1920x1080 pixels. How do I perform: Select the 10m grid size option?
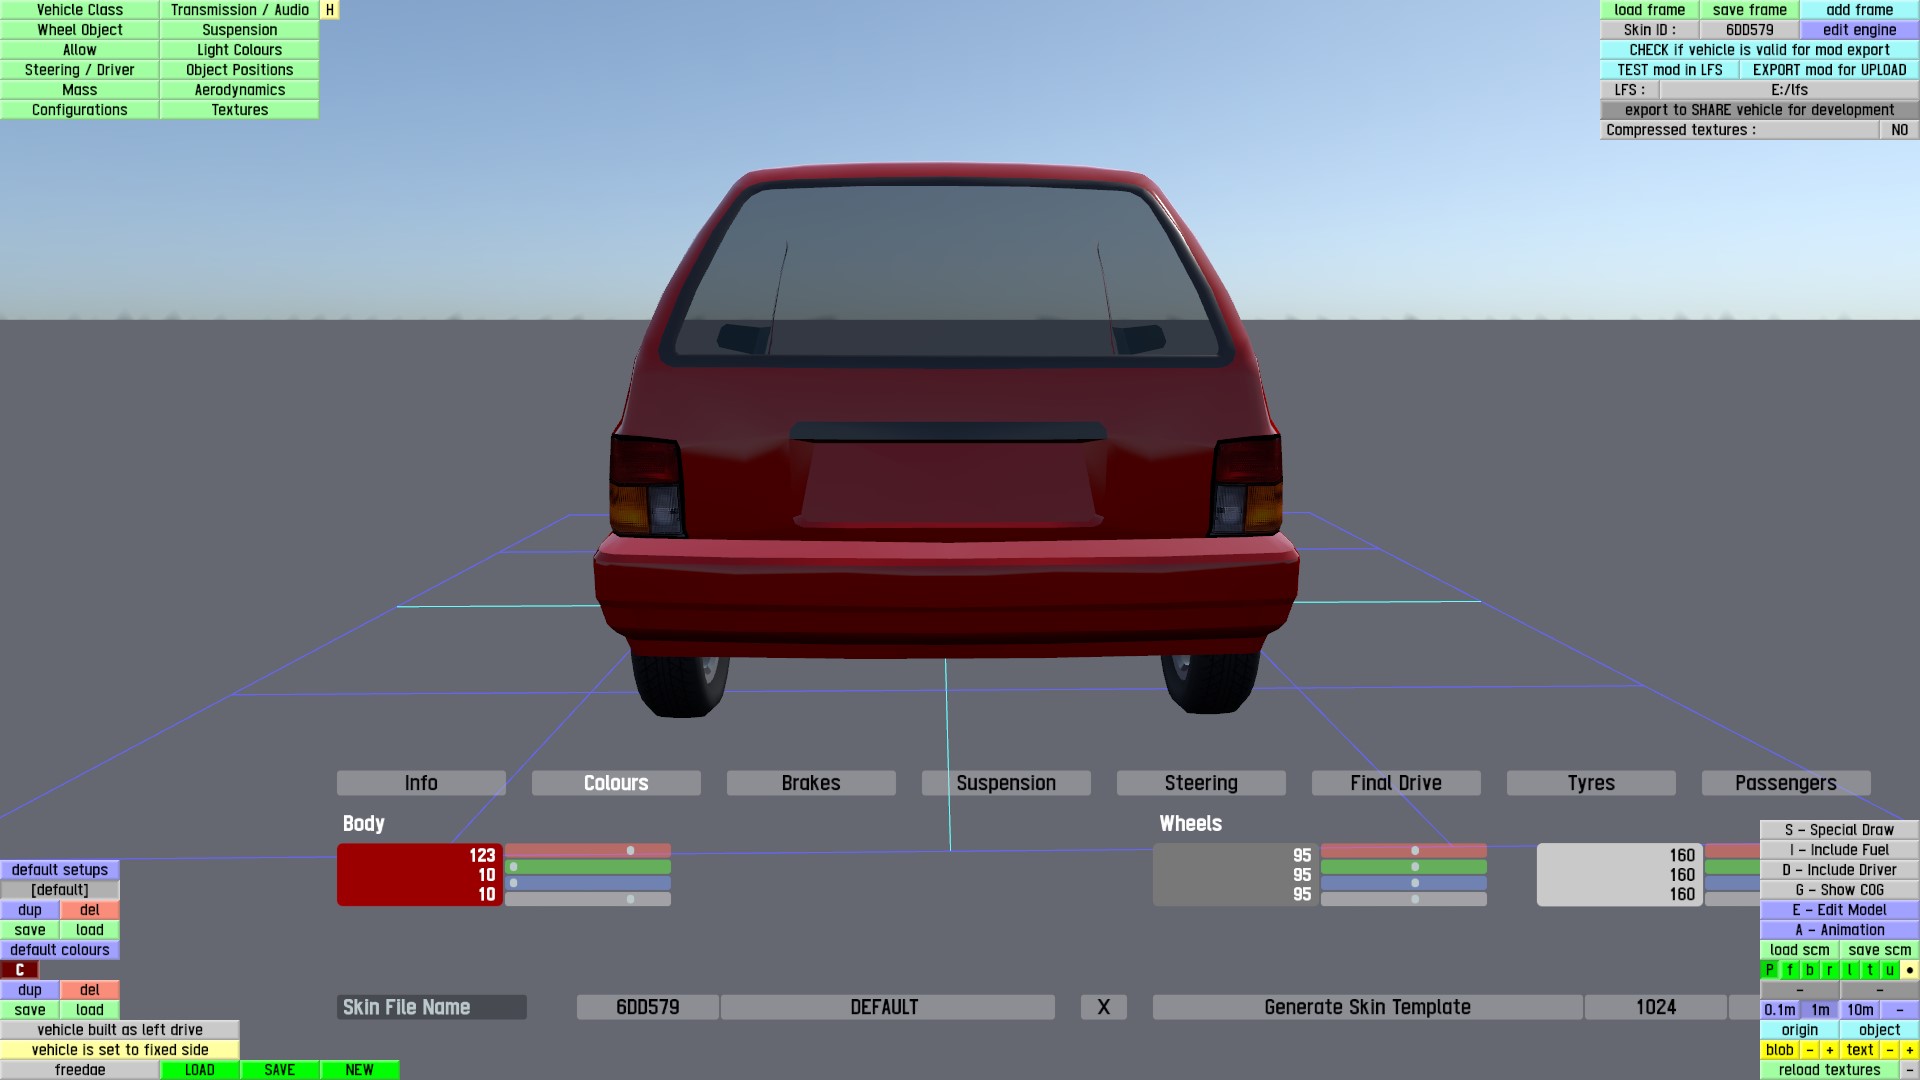(1860, 1010)
